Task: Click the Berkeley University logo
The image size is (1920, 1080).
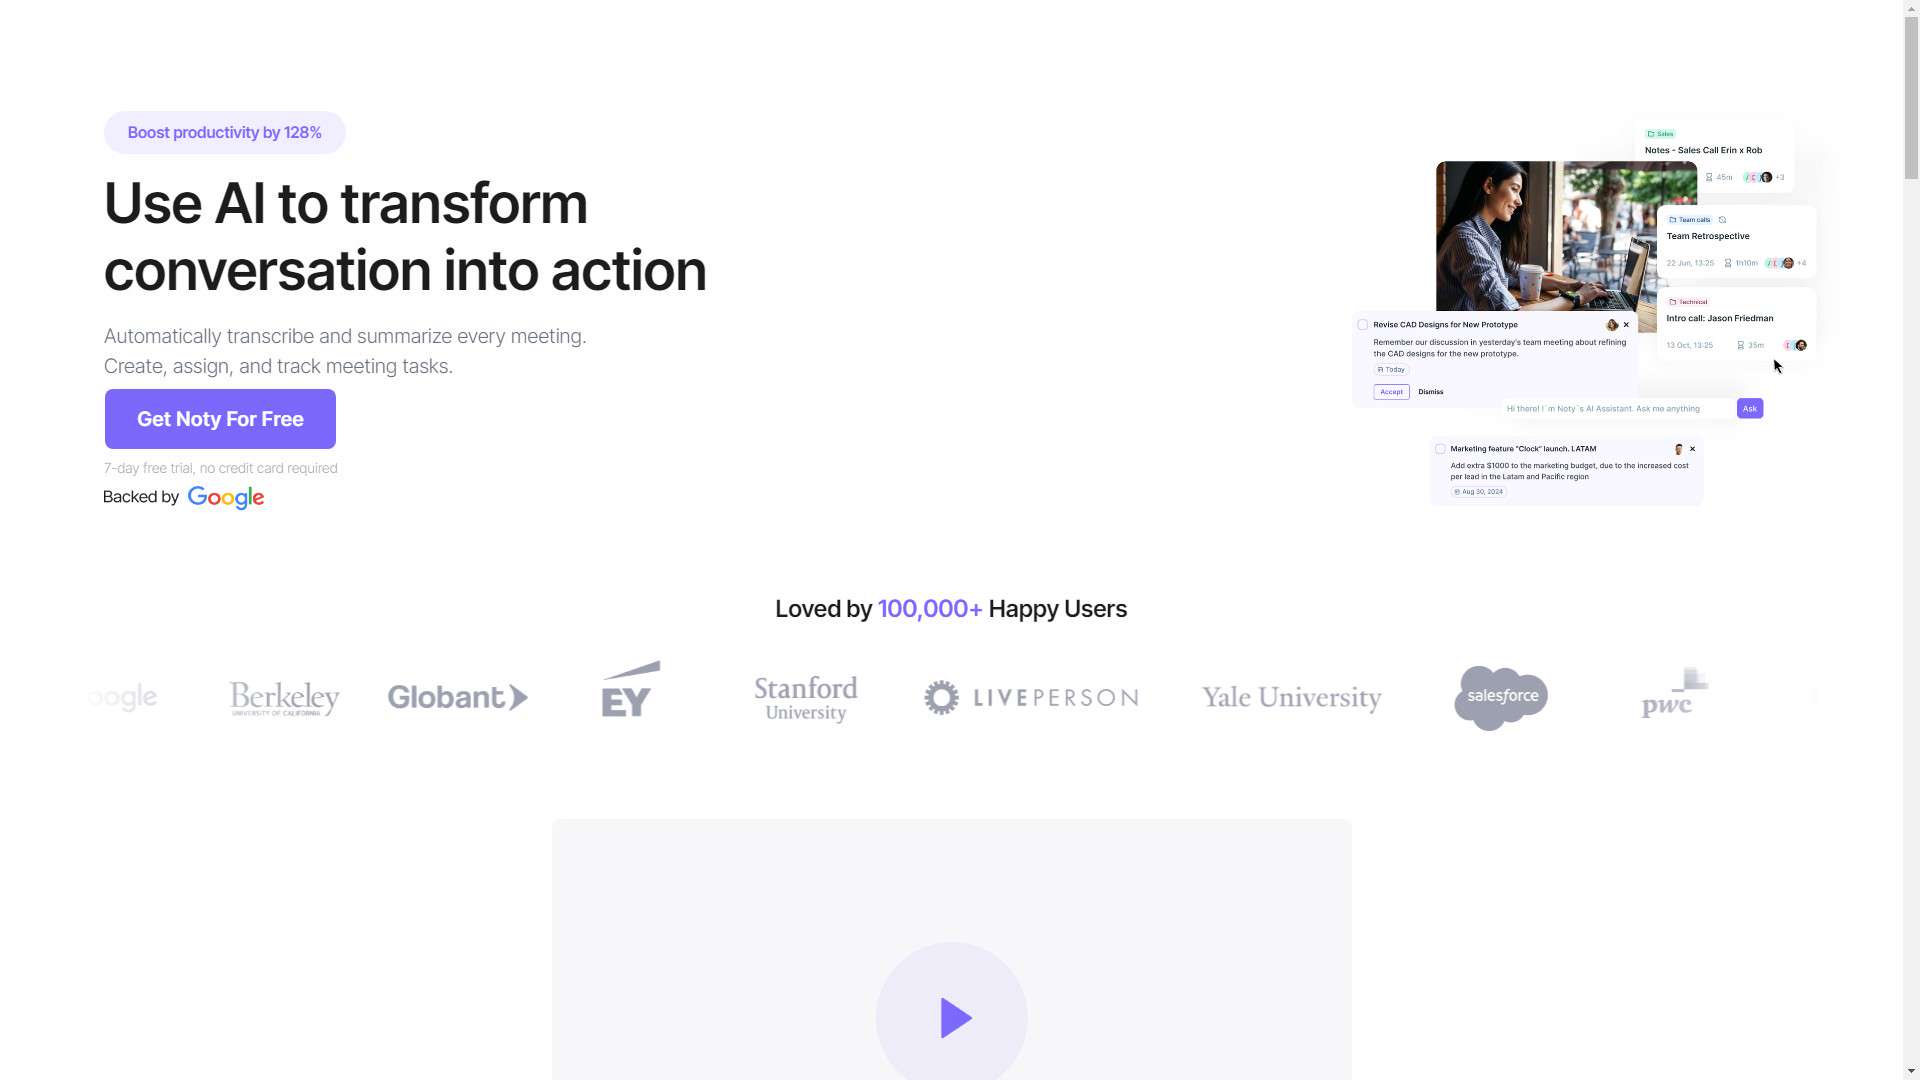Action: 285,698
